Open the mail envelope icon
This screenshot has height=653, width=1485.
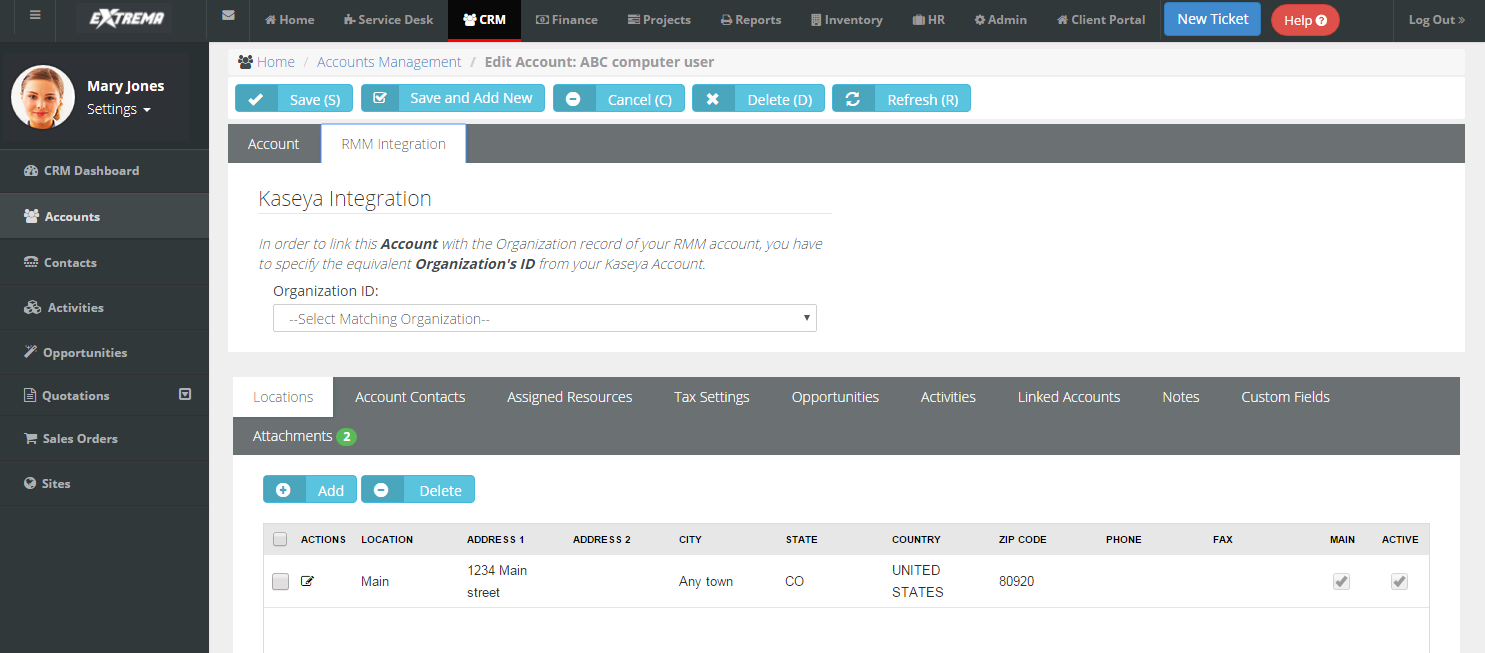pyautogui.click(x=229, y=16)
